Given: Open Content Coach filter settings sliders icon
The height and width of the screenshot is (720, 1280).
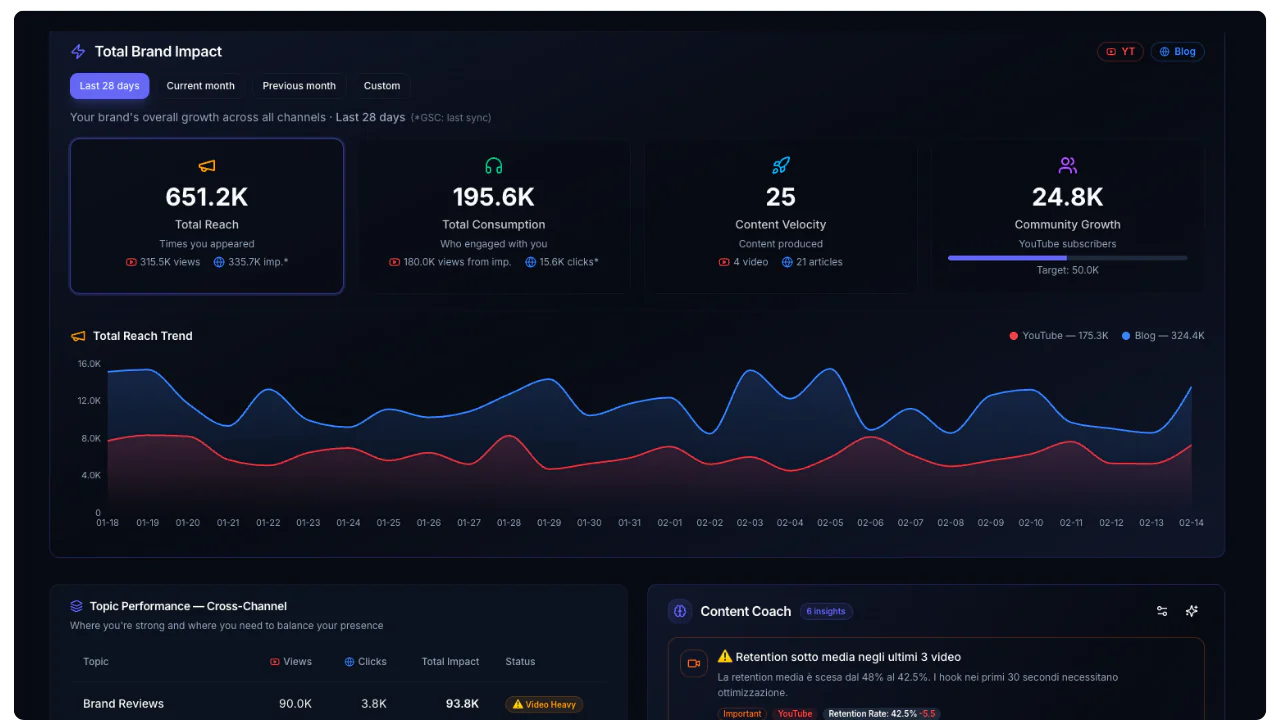Looking at the screenshot, I should (1162, 611).
